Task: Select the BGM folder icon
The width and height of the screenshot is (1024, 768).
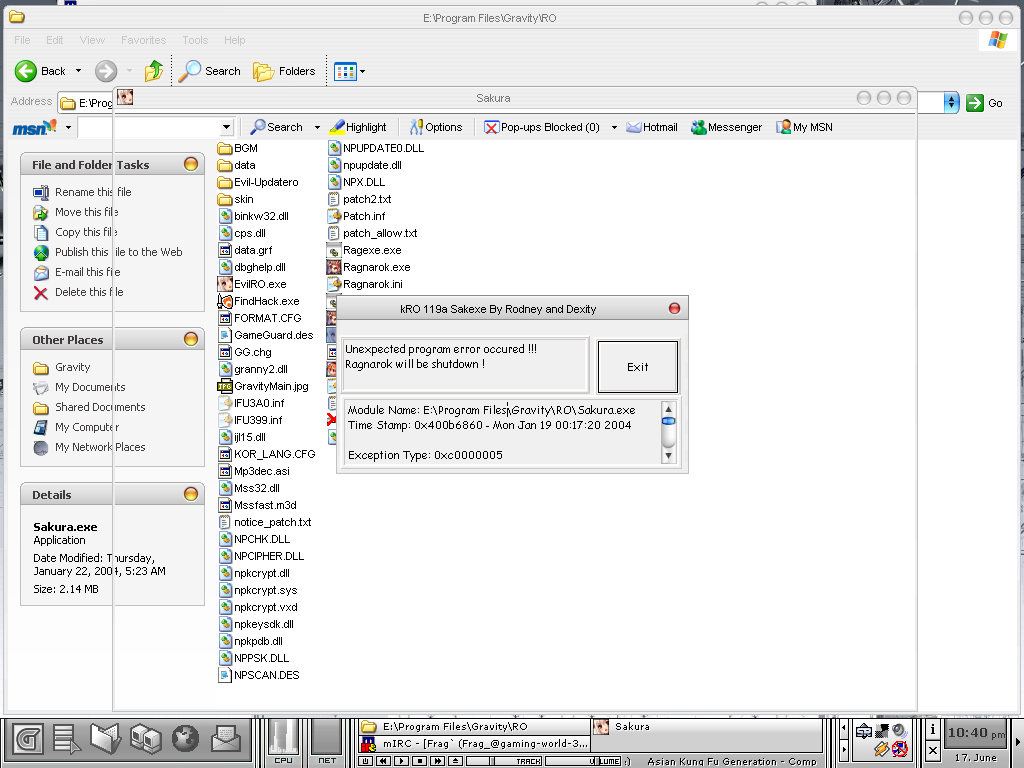Action: point(225,148)
